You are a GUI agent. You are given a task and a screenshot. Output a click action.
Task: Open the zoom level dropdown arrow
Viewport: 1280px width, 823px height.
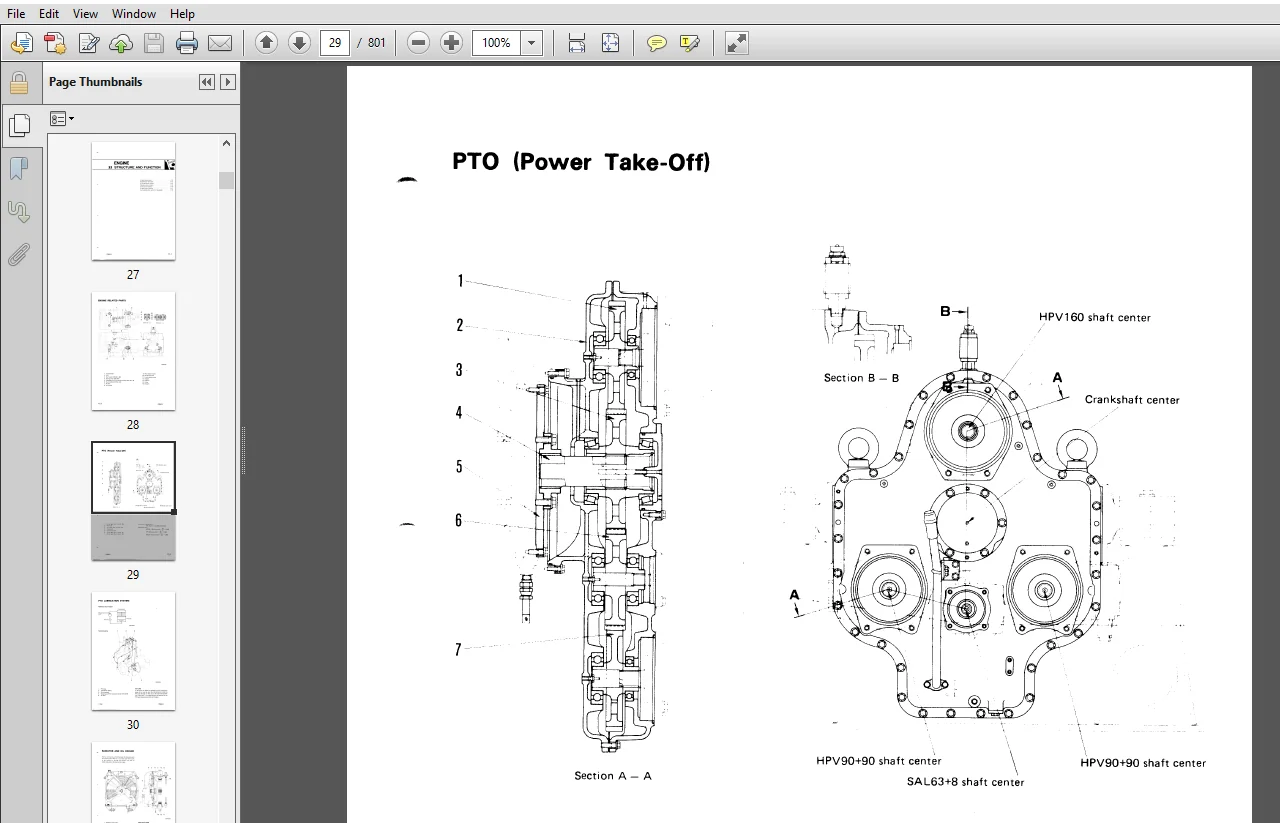point(532,42)
